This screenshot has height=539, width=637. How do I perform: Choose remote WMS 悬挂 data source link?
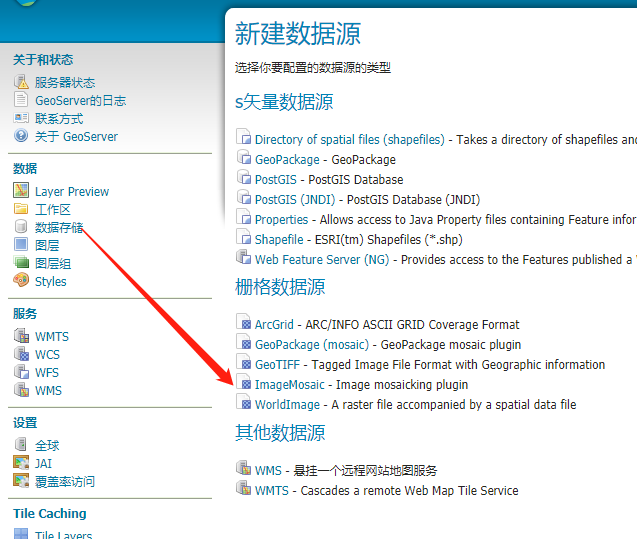pyautogui.click(x=268, y=470)
